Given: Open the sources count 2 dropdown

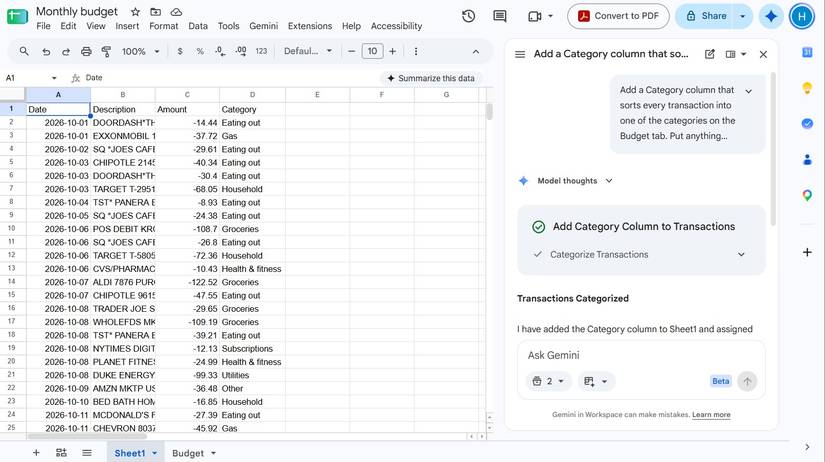Looking at the screenshot, I should pos(548,381).
